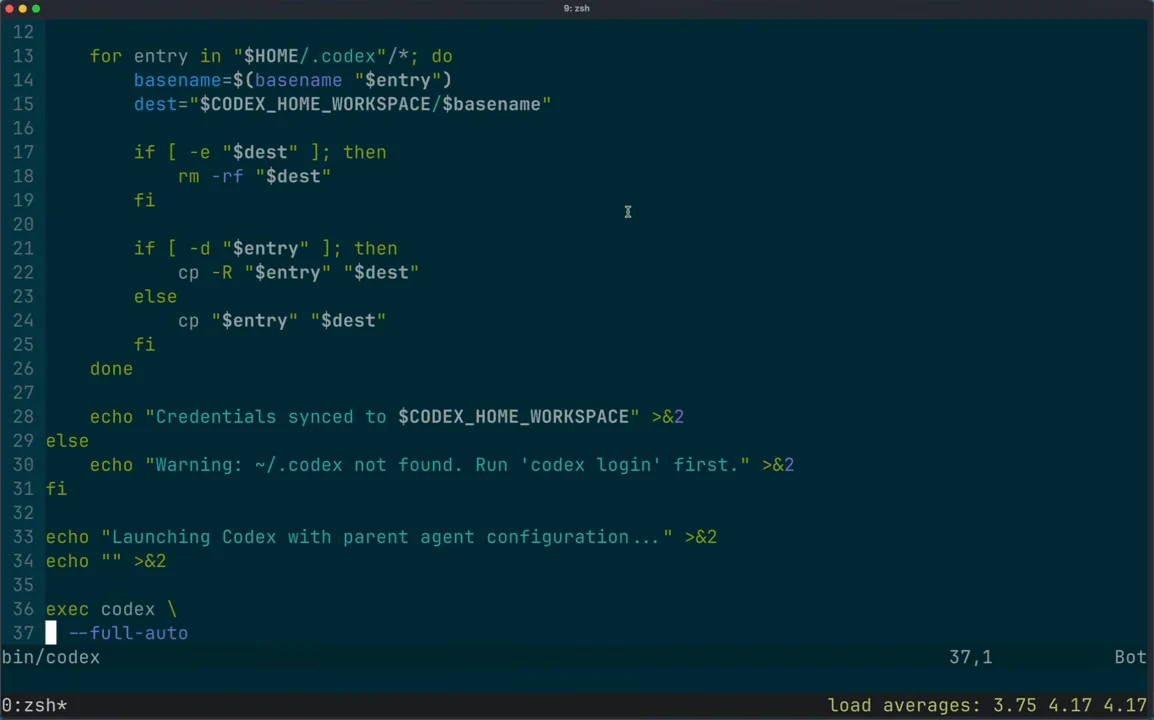Click the 'bin/codex' file name in status line
1154x720 pixels.
click(x=51, y=657)
